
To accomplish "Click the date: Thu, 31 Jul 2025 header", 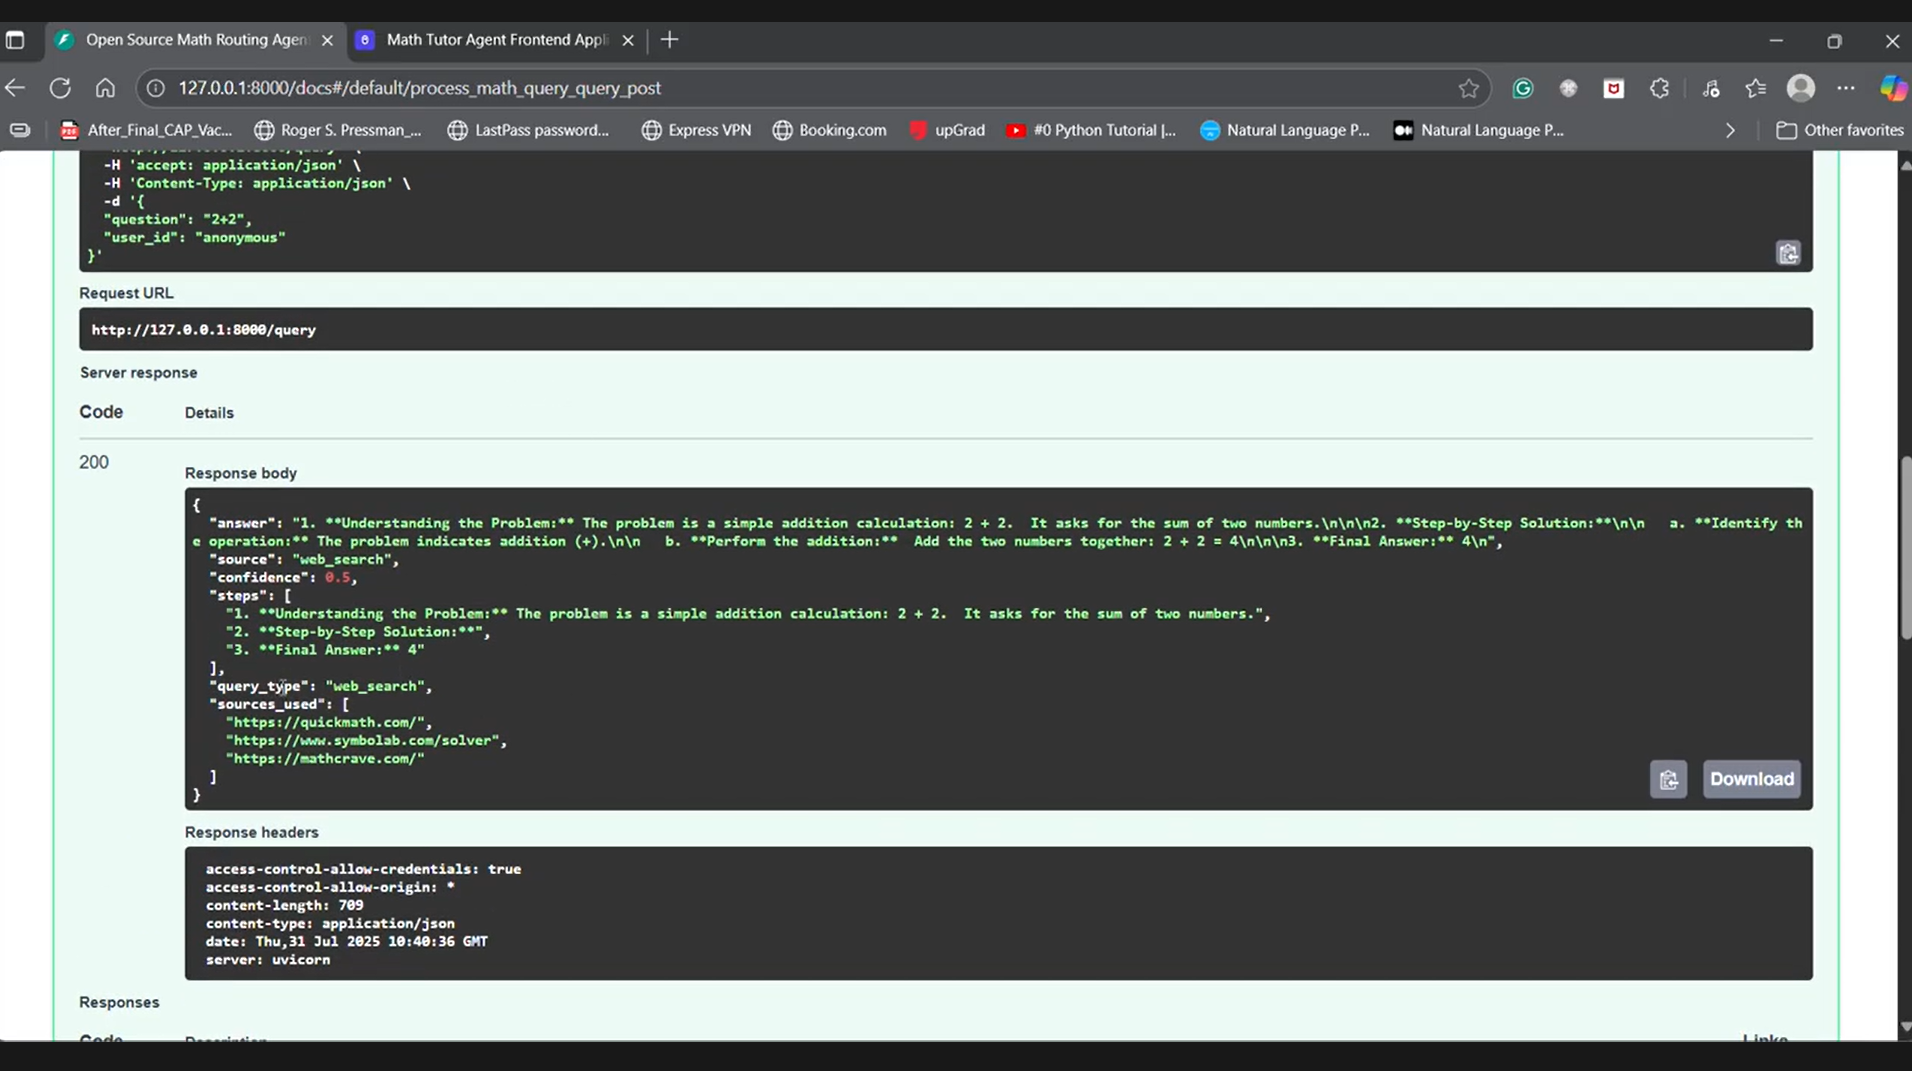I will 347,942.
